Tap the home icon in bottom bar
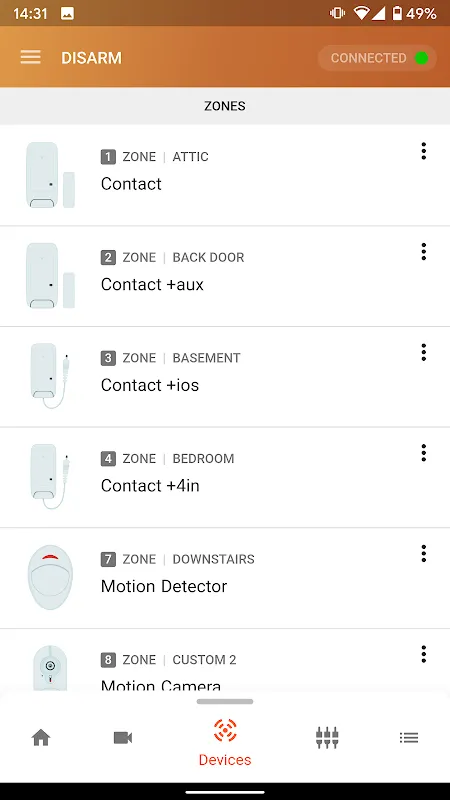 41,738
